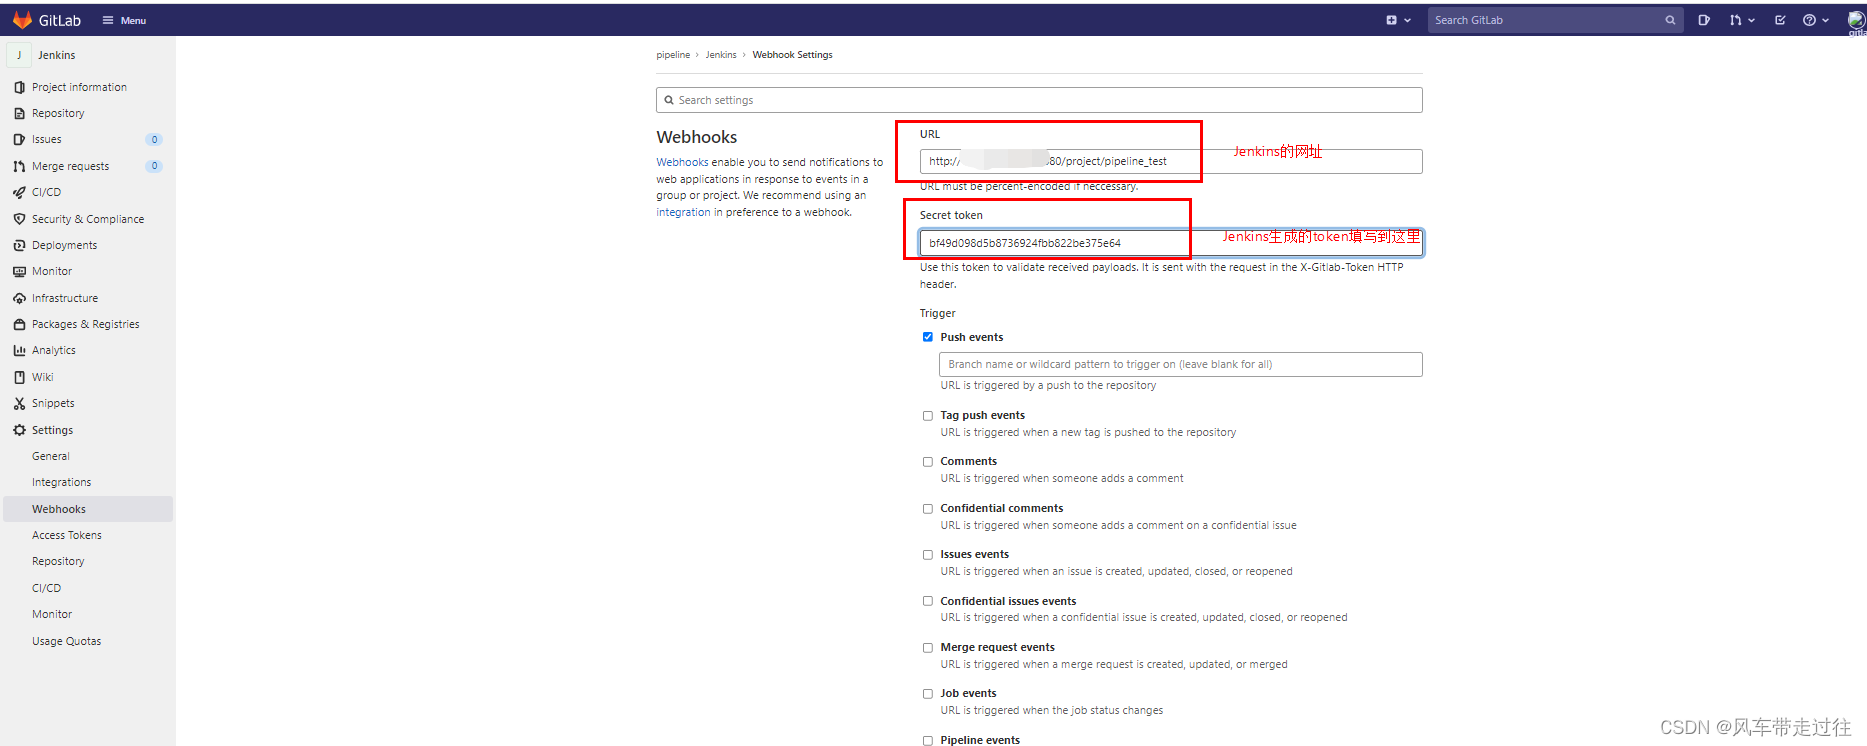
Task: Click the Webhooks documentation link
Action: [682, 162]
